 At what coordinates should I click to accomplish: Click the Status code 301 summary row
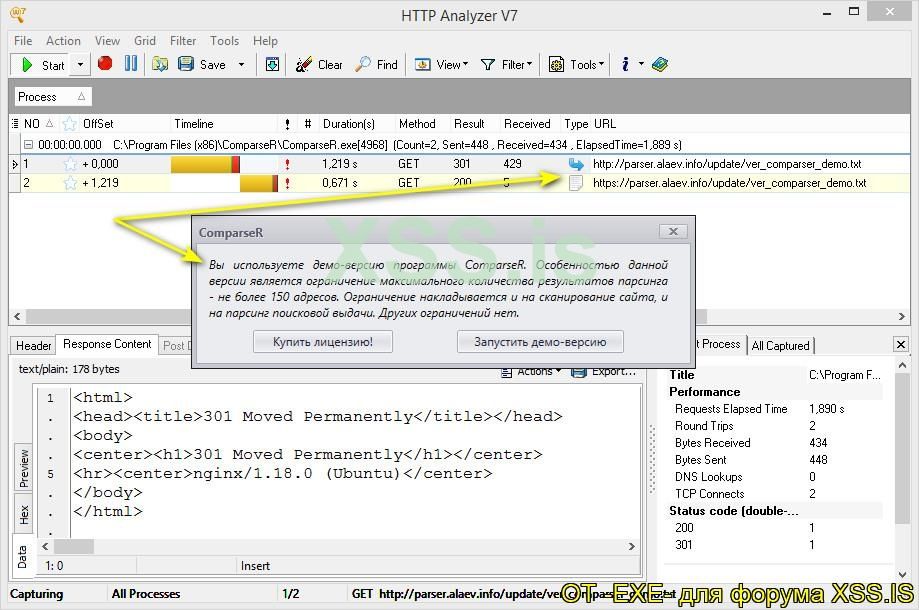(775, 545)
